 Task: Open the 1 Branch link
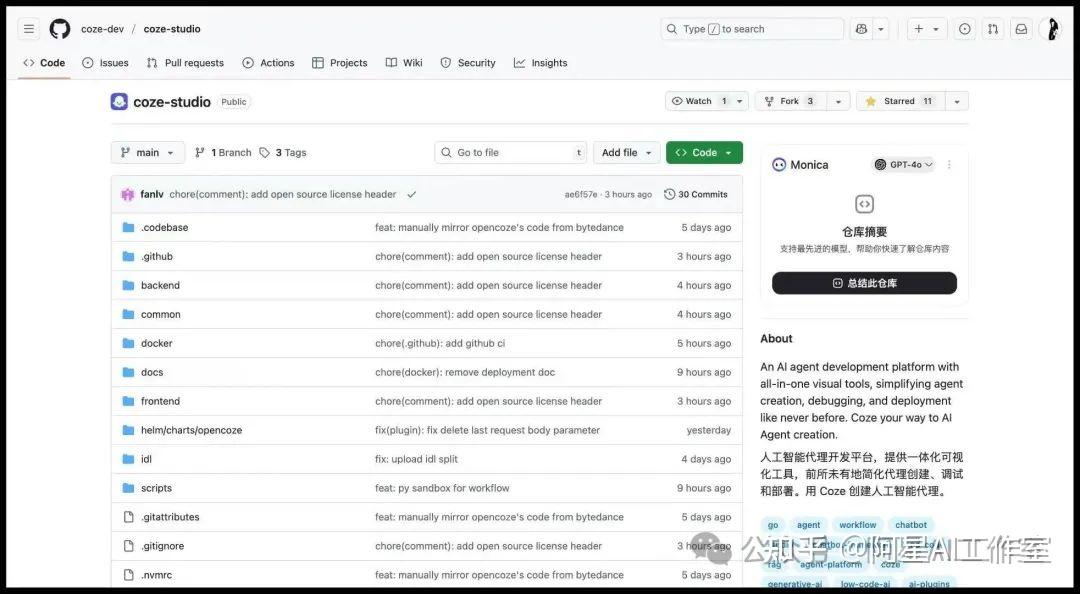pos(223,152)
